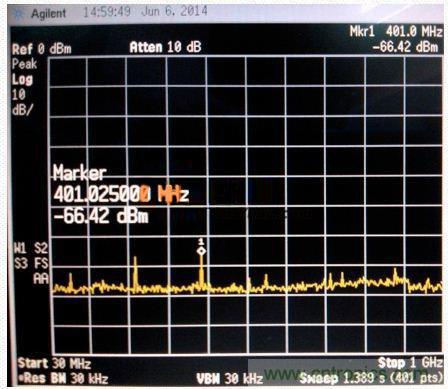The width and height of the screenshot is (448, 389).
Task: Select the Ref 0 dBm label
Action: (x=42, y=50)
